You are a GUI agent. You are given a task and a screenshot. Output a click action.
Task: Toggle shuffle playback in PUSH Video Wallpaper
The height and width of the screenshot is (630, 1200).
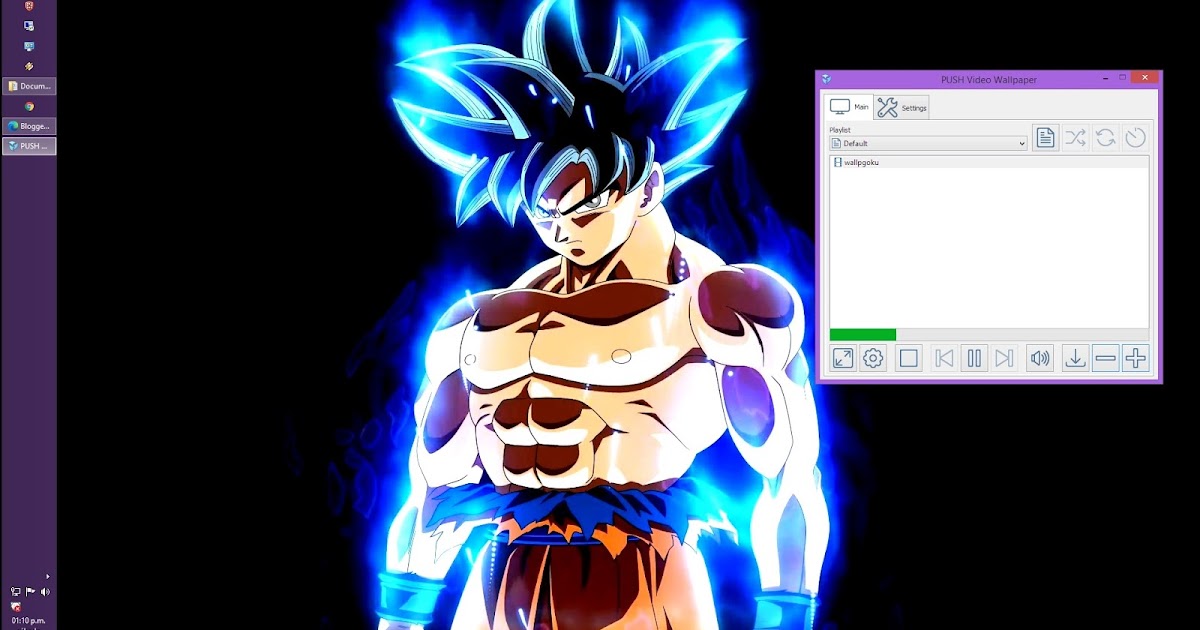tap(1075, 138)
